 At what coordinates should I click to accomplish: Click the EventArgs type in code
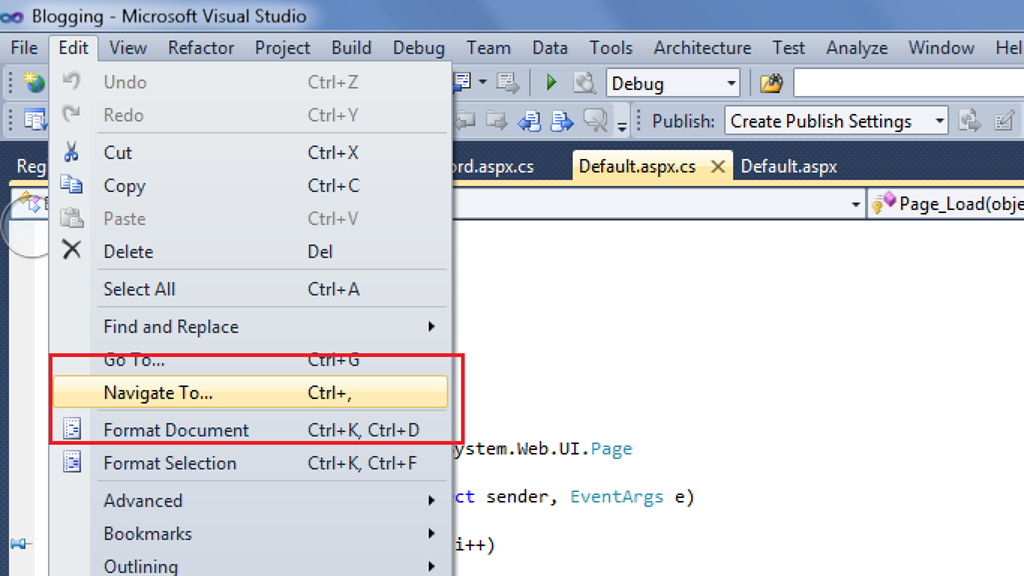click(x=616, y=496)
